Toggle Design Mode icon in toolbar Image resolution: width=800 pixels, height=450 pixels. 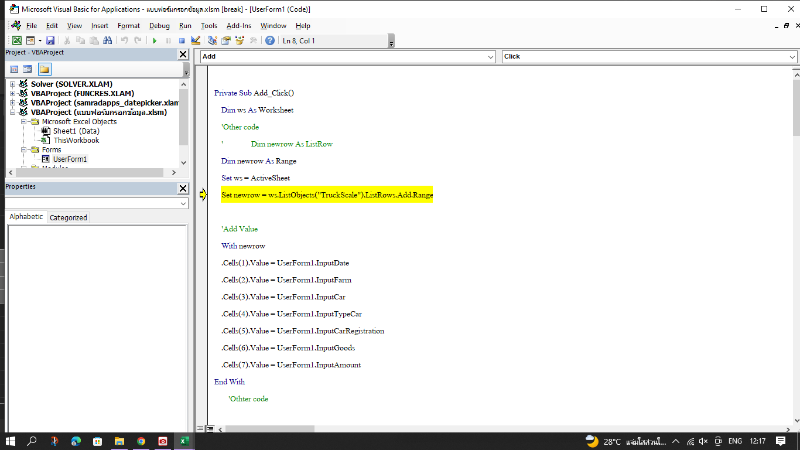tap(196, 41)
